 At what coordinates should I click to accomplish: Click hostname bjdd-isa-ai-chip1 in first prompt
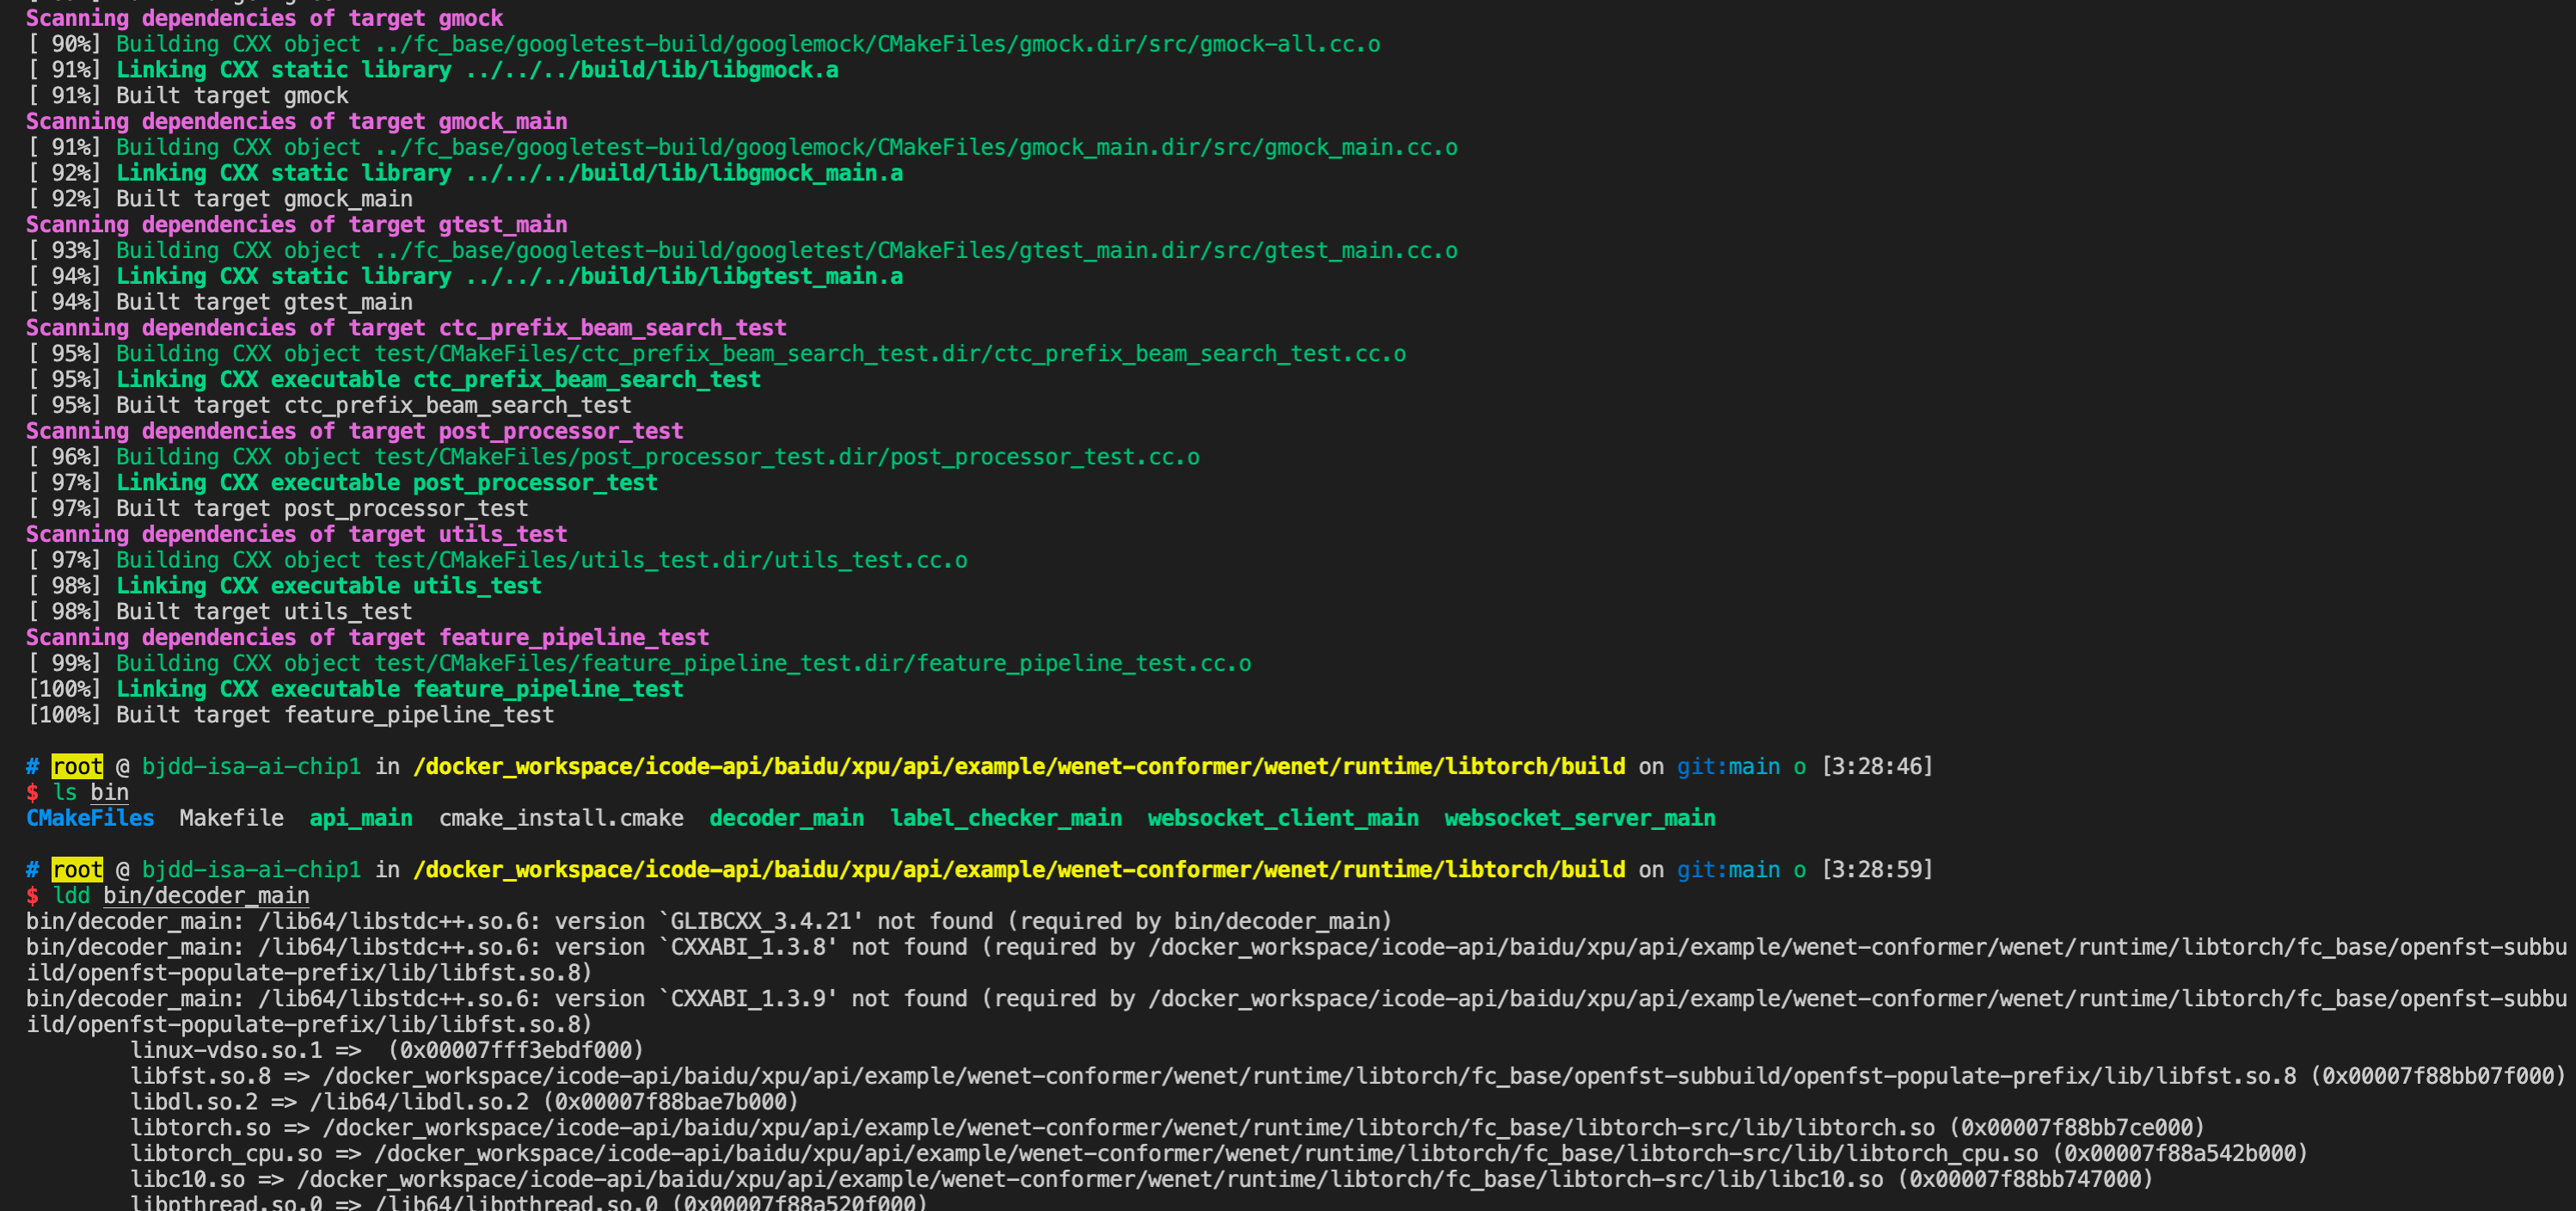251,767
